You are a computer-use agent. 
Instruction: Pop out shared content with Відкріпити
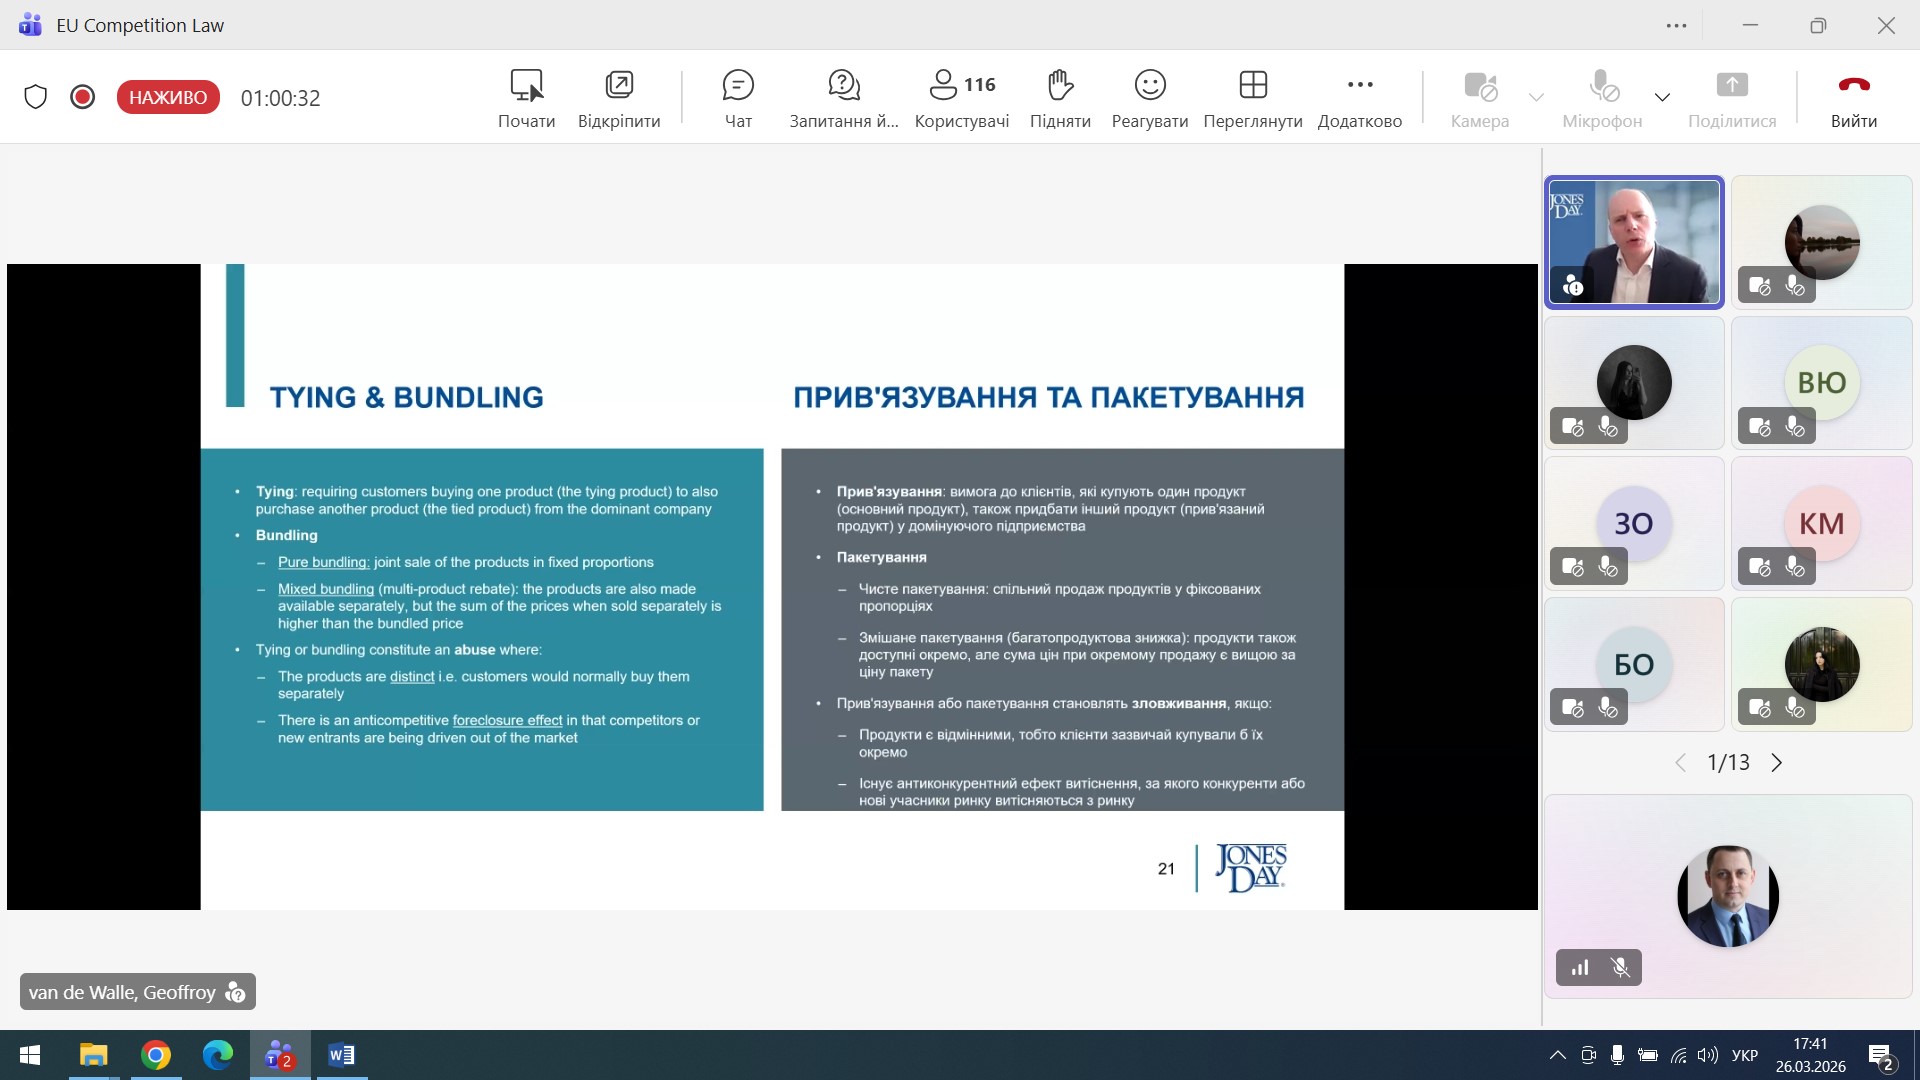(619, 98)
